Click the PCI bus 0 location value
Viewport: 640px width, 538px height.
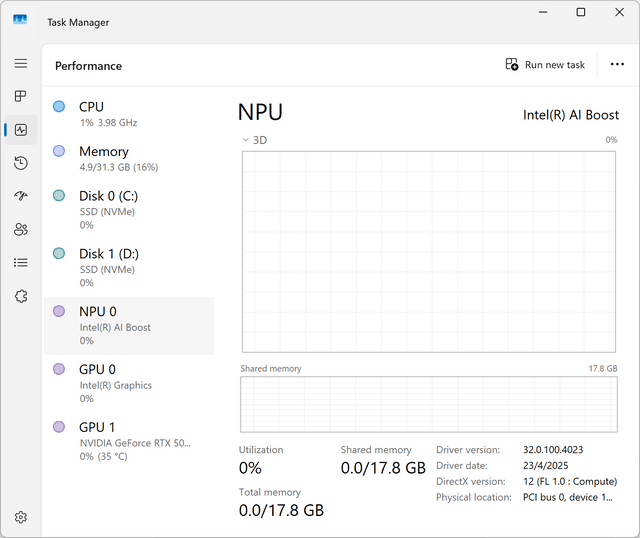tap(568, 497)
